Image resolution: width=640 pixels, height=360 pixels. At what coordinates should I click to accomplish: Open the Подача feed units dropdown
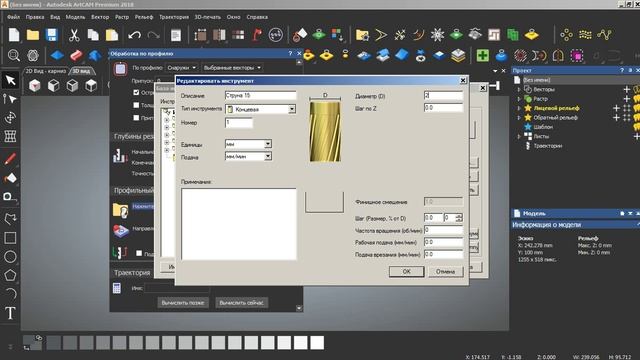point(268,156)
